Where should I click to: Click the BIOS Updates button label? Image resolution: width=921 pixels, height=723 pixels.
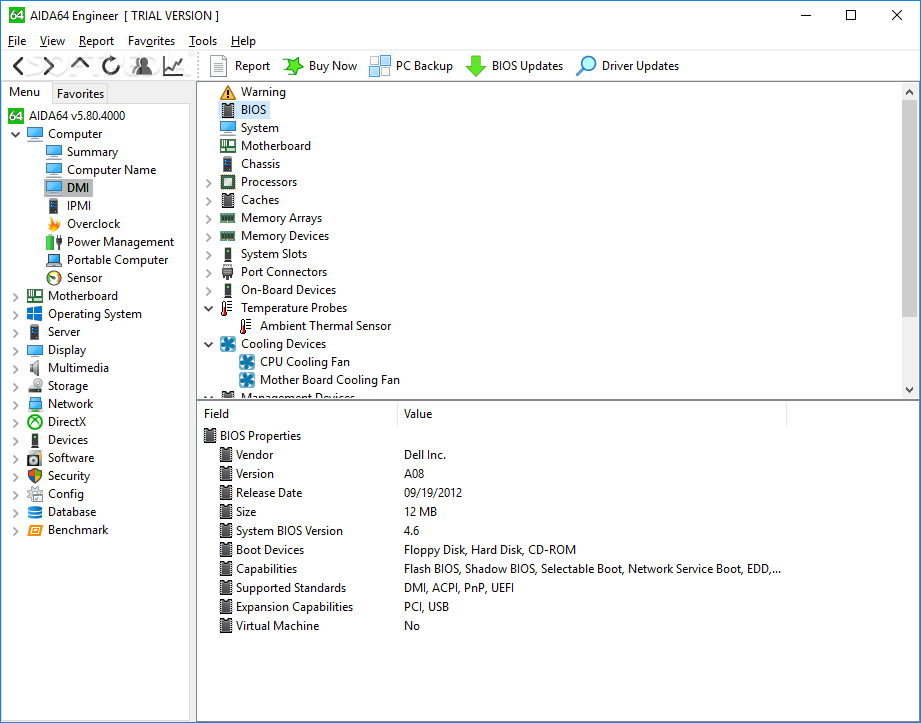[x=527, y=66]
